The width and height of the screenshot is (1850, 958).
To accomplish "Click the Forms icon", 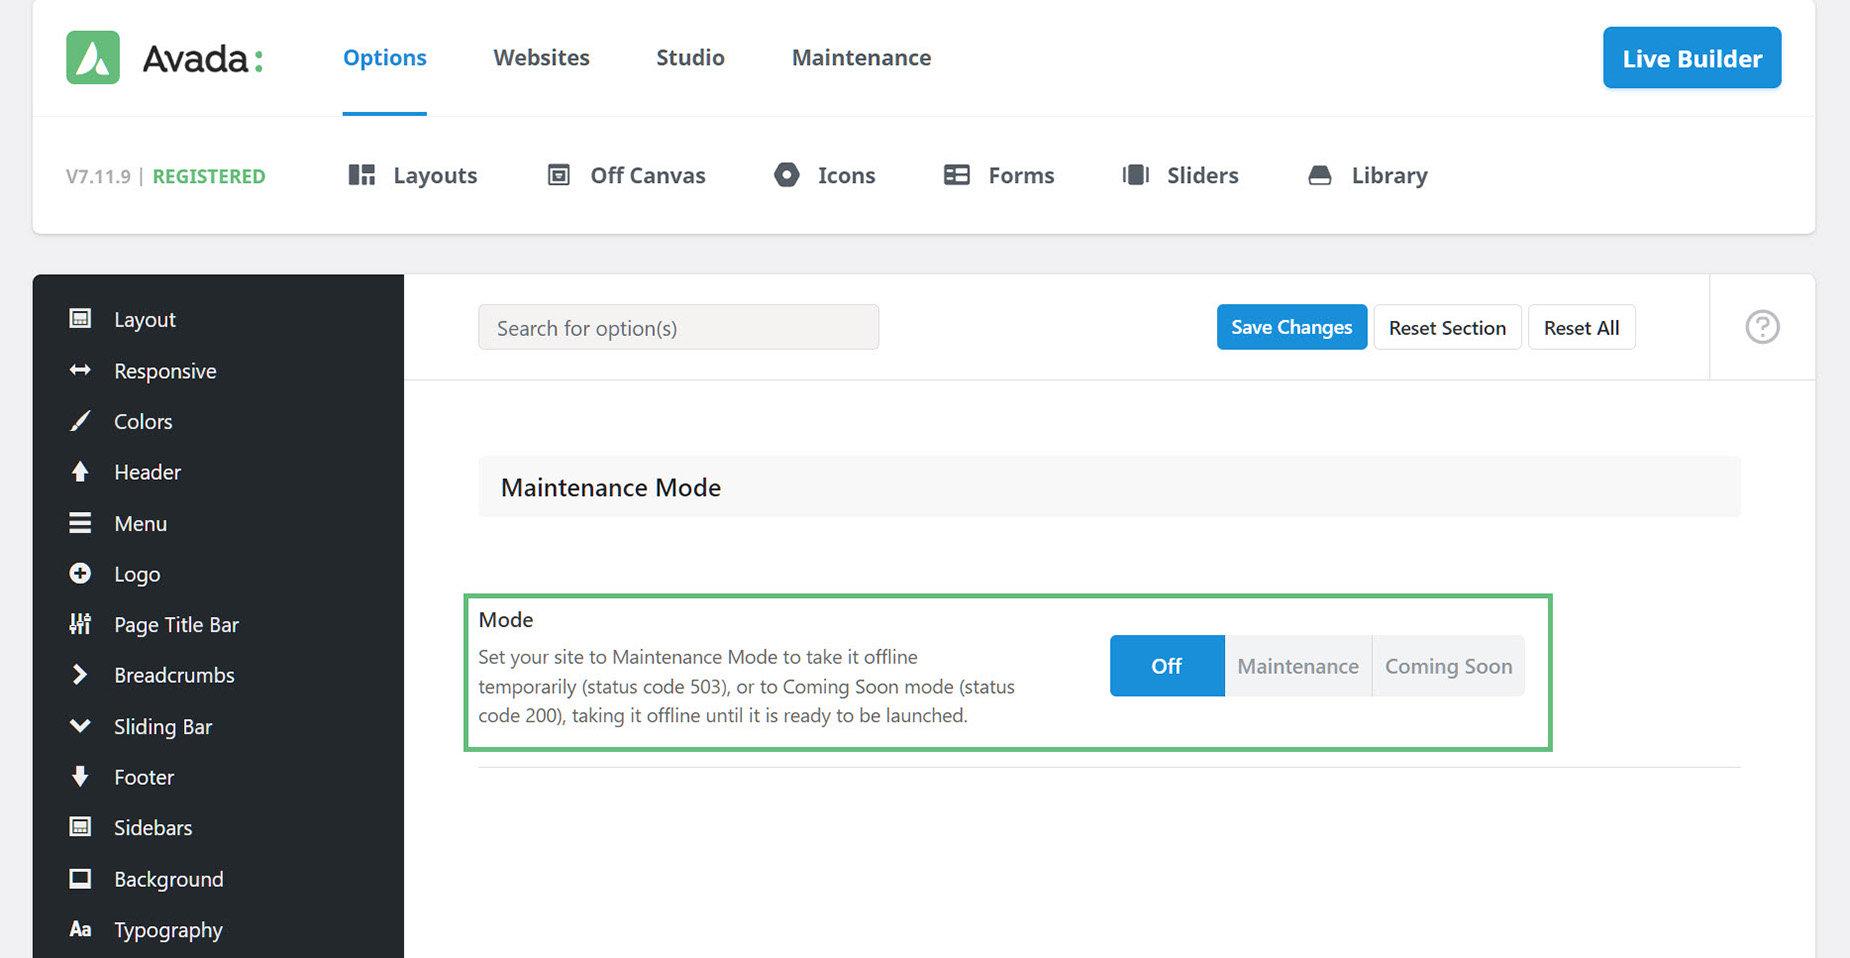I will [957, 175].
